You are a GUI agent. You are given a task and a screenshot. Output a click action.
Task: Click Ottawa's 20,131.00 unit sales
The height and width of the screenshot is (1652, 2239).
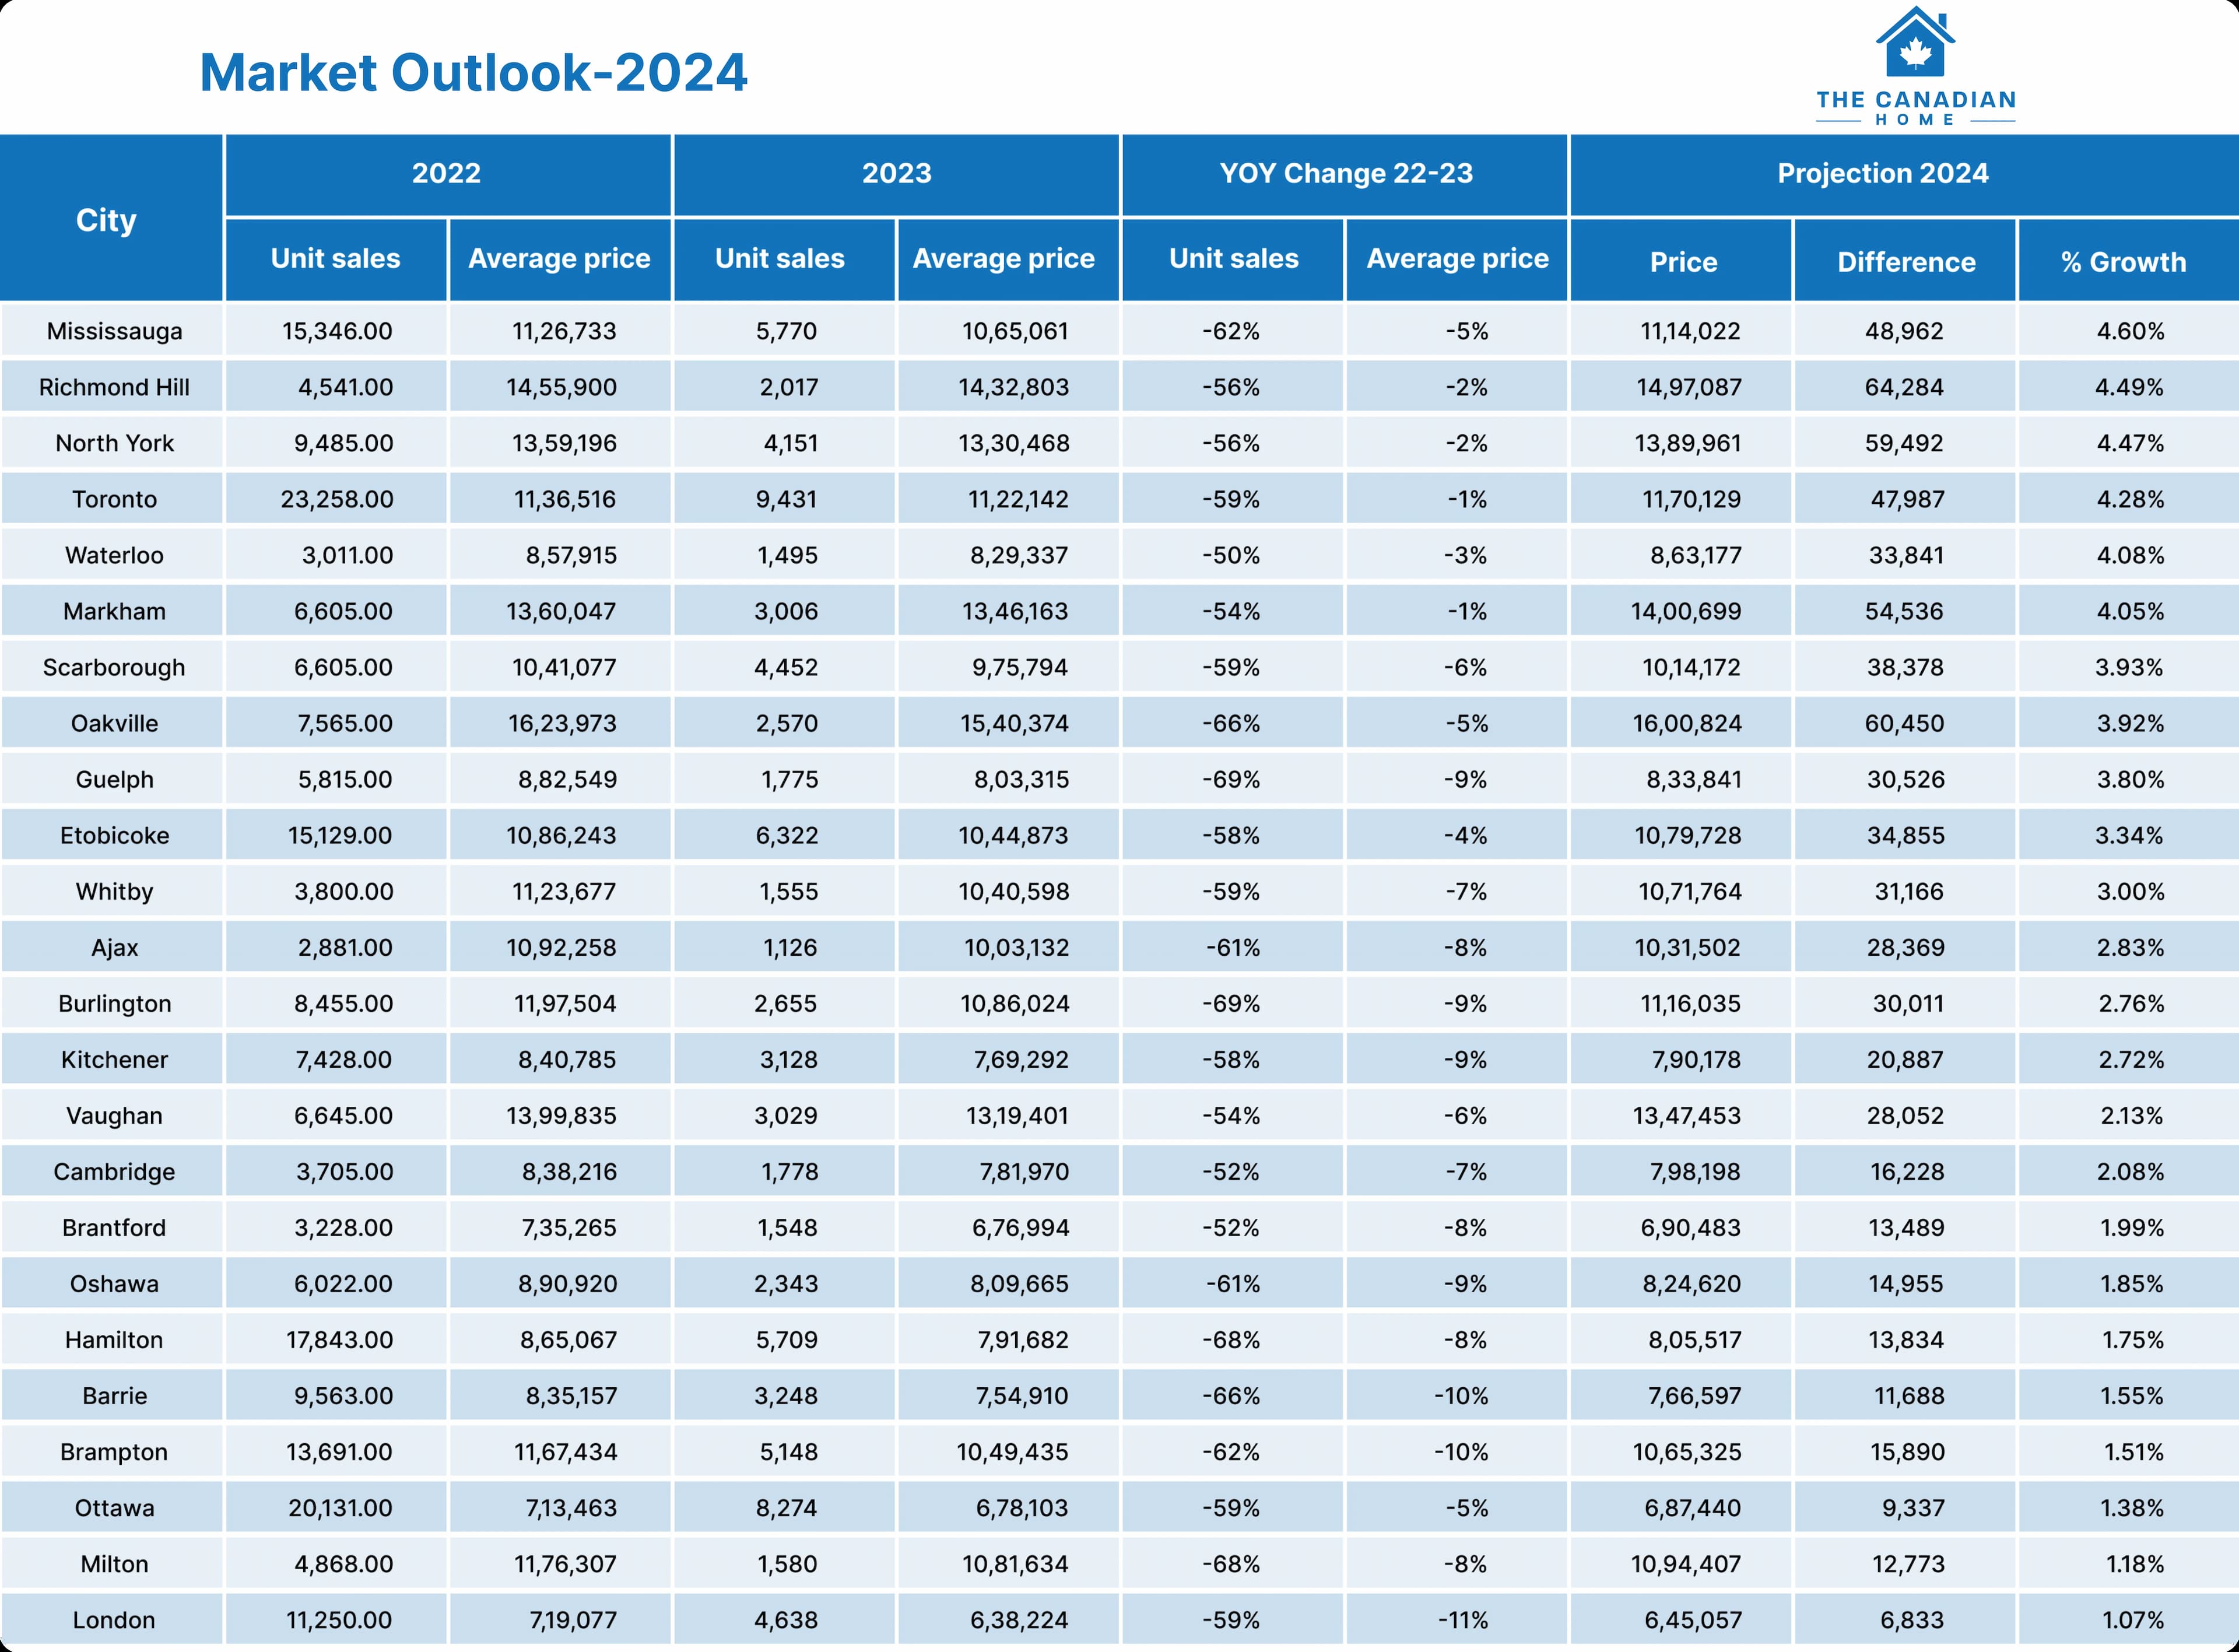pyautogui.click(x=340, y=1507)
